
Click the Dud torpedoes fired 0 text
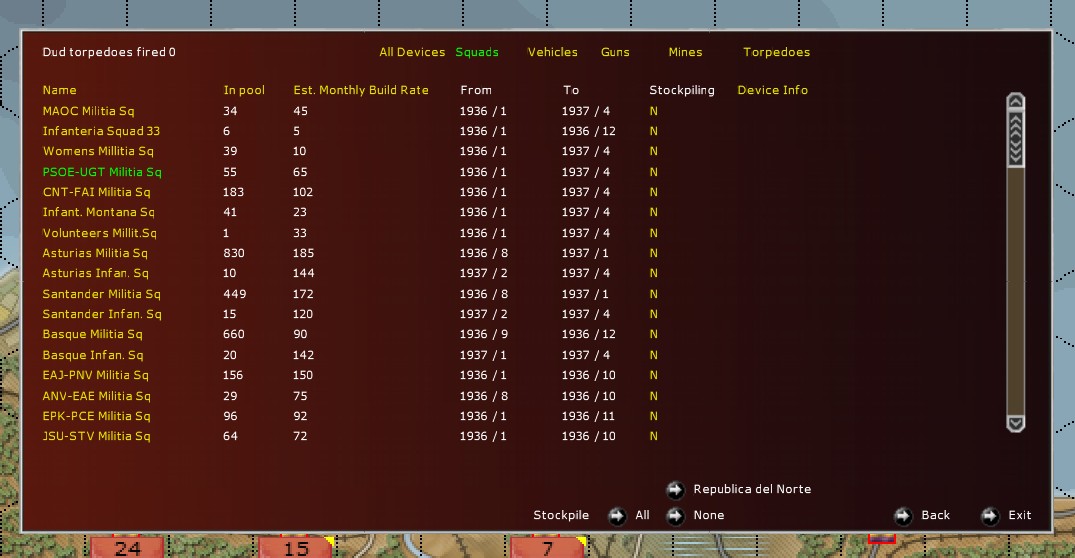pos(109,52)
